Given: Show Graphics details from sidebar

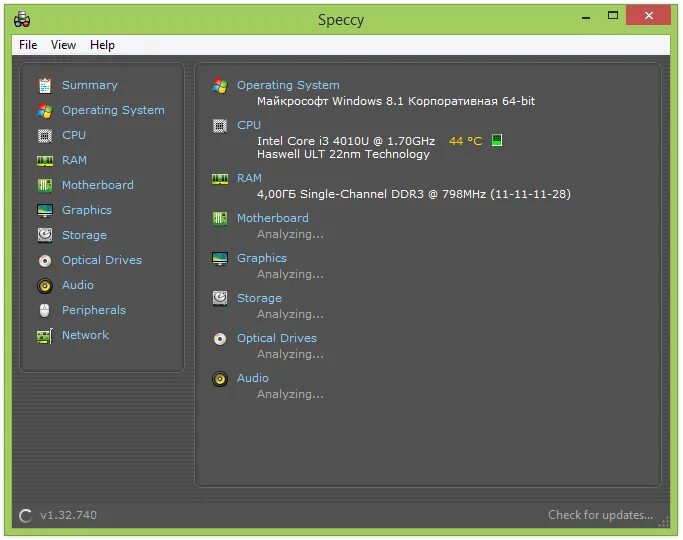Looking at the screenshot, I should [x=87, y=210].
